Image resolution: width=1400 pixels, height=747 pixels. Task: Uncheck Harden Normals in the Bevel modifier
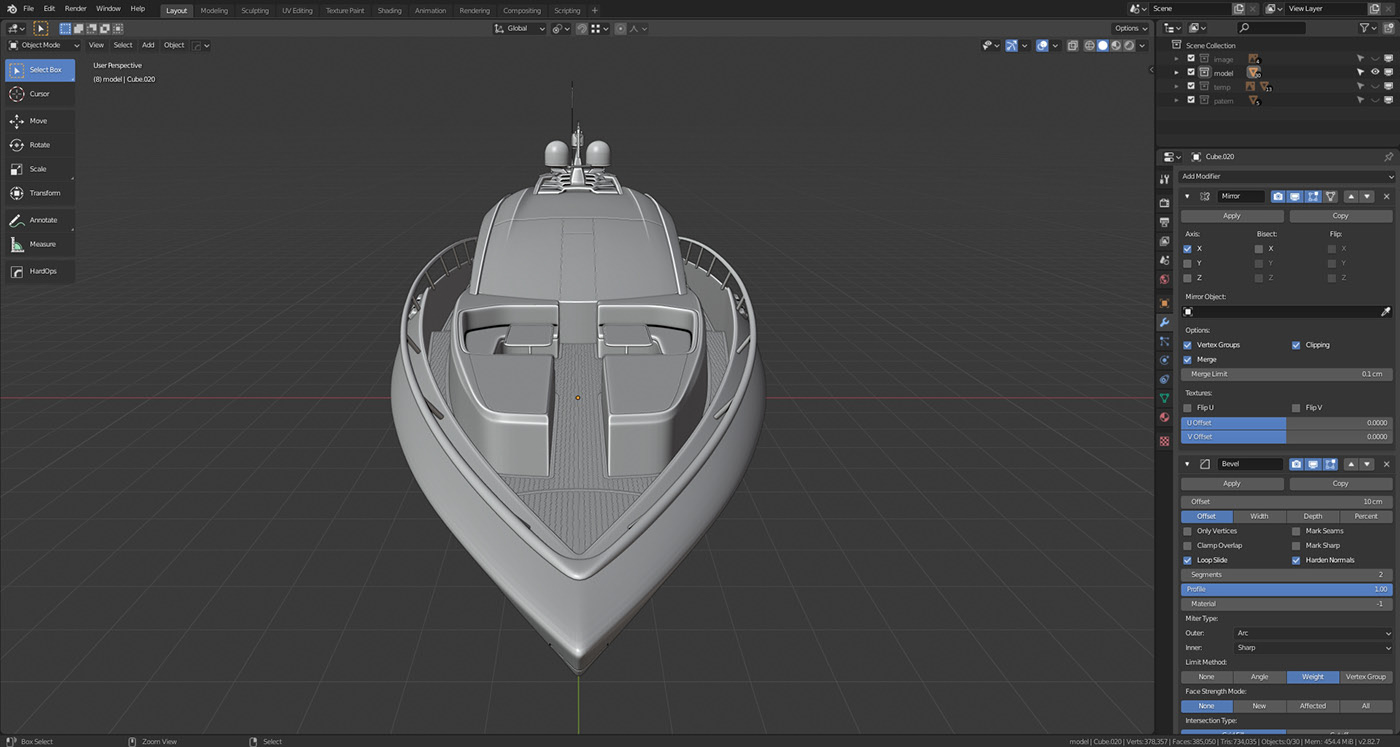[x=1298, y=560]
